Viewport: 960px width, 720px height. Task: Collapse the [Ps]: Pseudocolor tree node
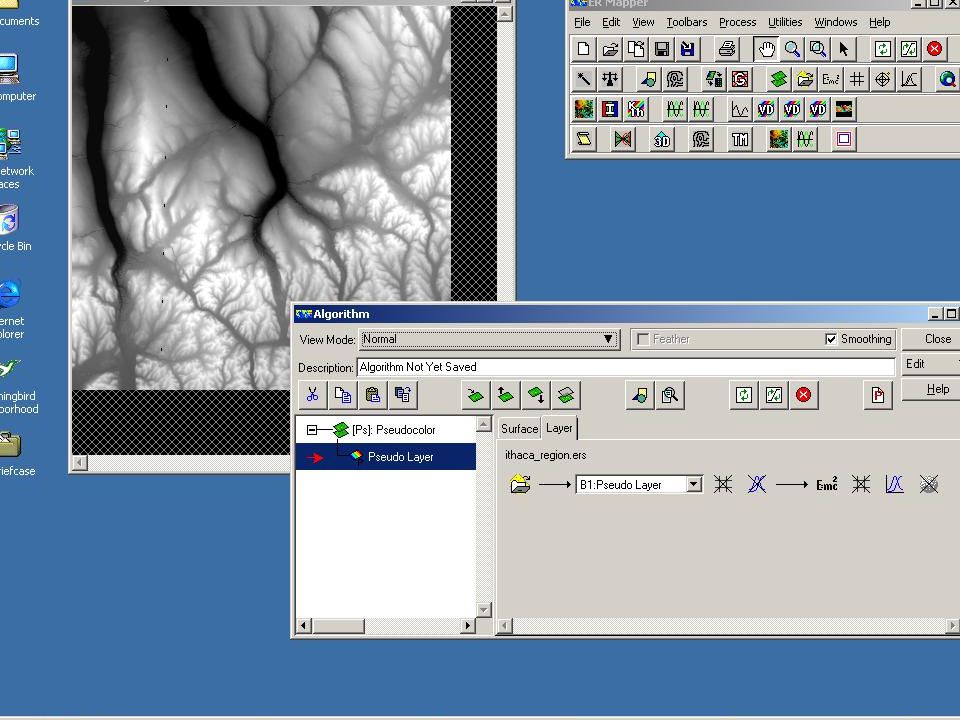[x=312, y=430]
